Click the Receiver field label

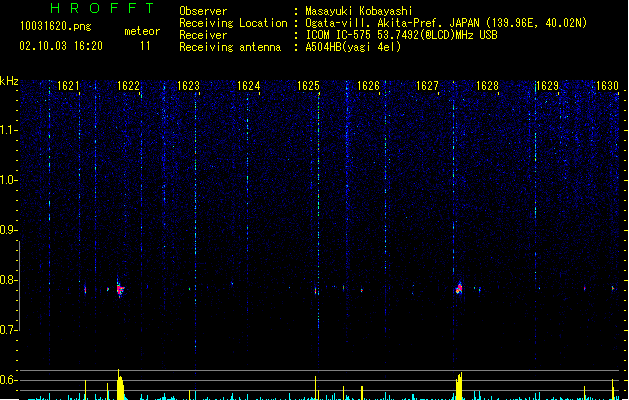point(203,35)
